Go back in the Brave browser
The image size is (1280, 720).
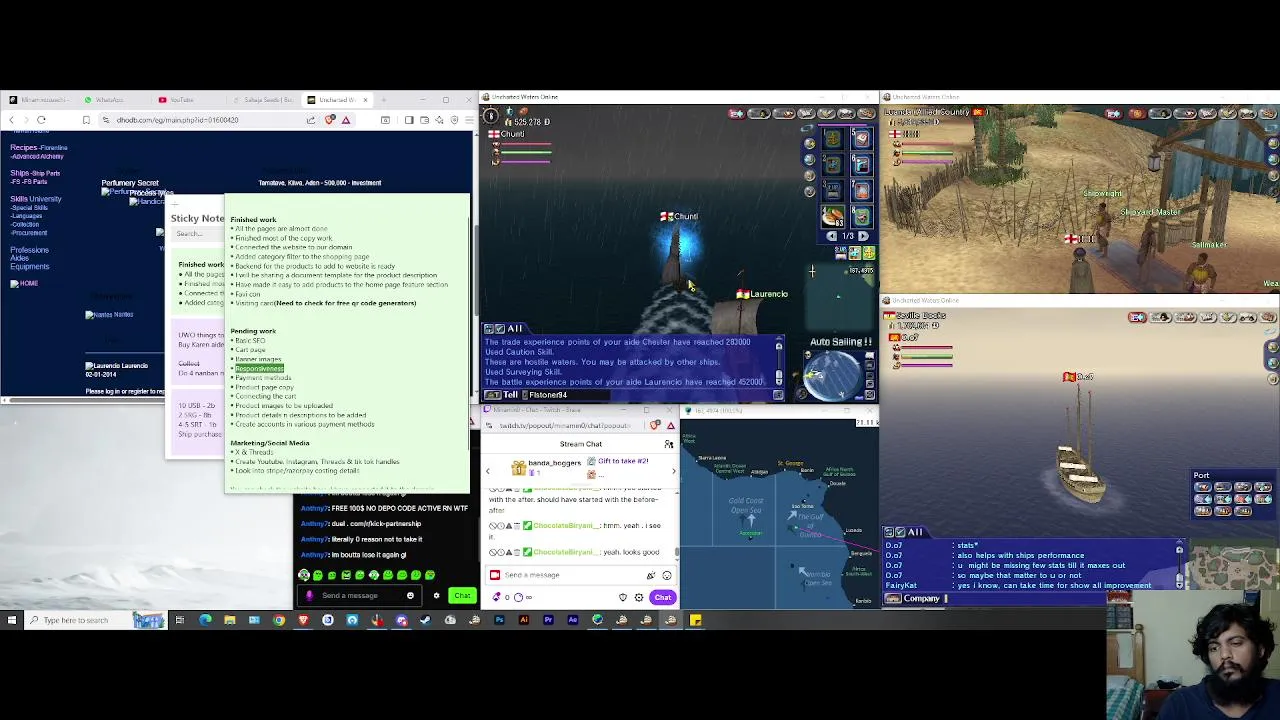coord(11,120)
